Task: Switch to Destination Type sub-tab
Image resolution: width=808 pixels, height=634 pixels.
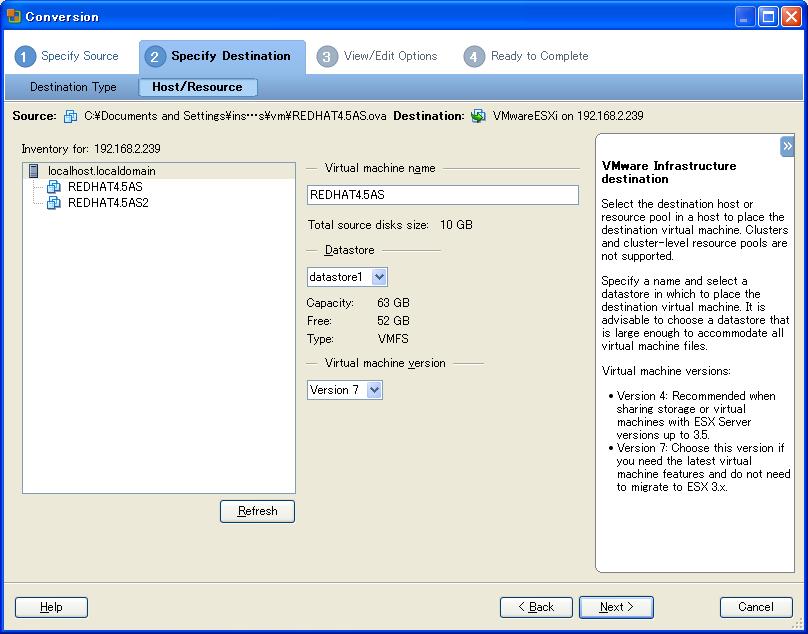Action: tap(73, 87)
